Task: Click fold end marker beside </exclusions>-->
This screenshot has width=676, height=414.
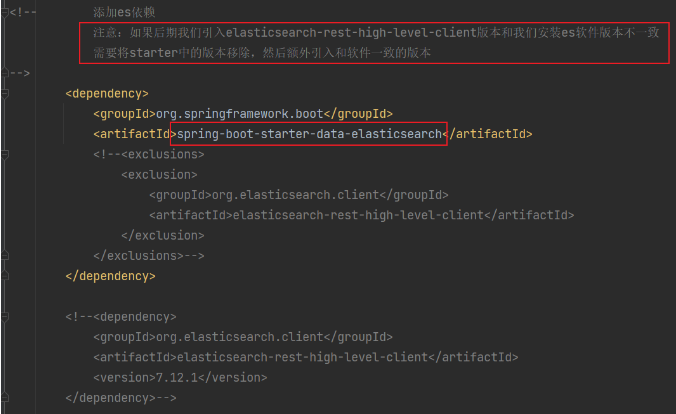Action: pos(5,256)
